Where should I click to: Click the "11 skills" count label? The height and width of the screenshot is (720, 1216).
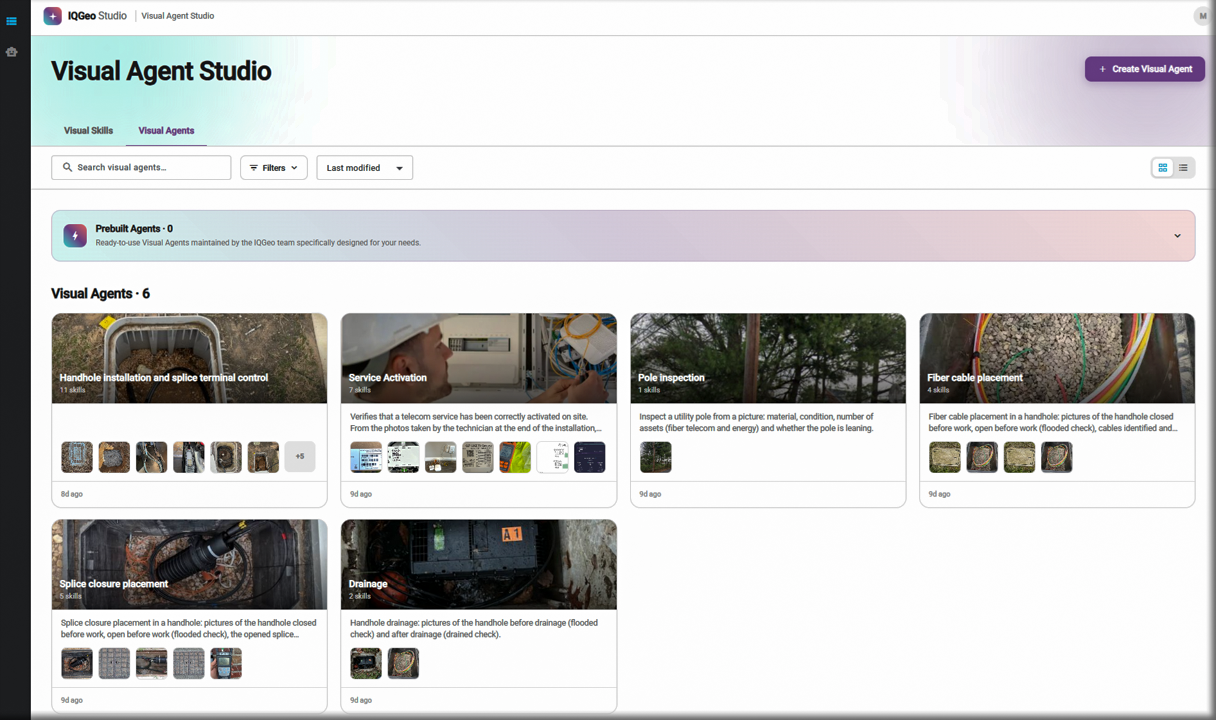click(x=72, y=390)
